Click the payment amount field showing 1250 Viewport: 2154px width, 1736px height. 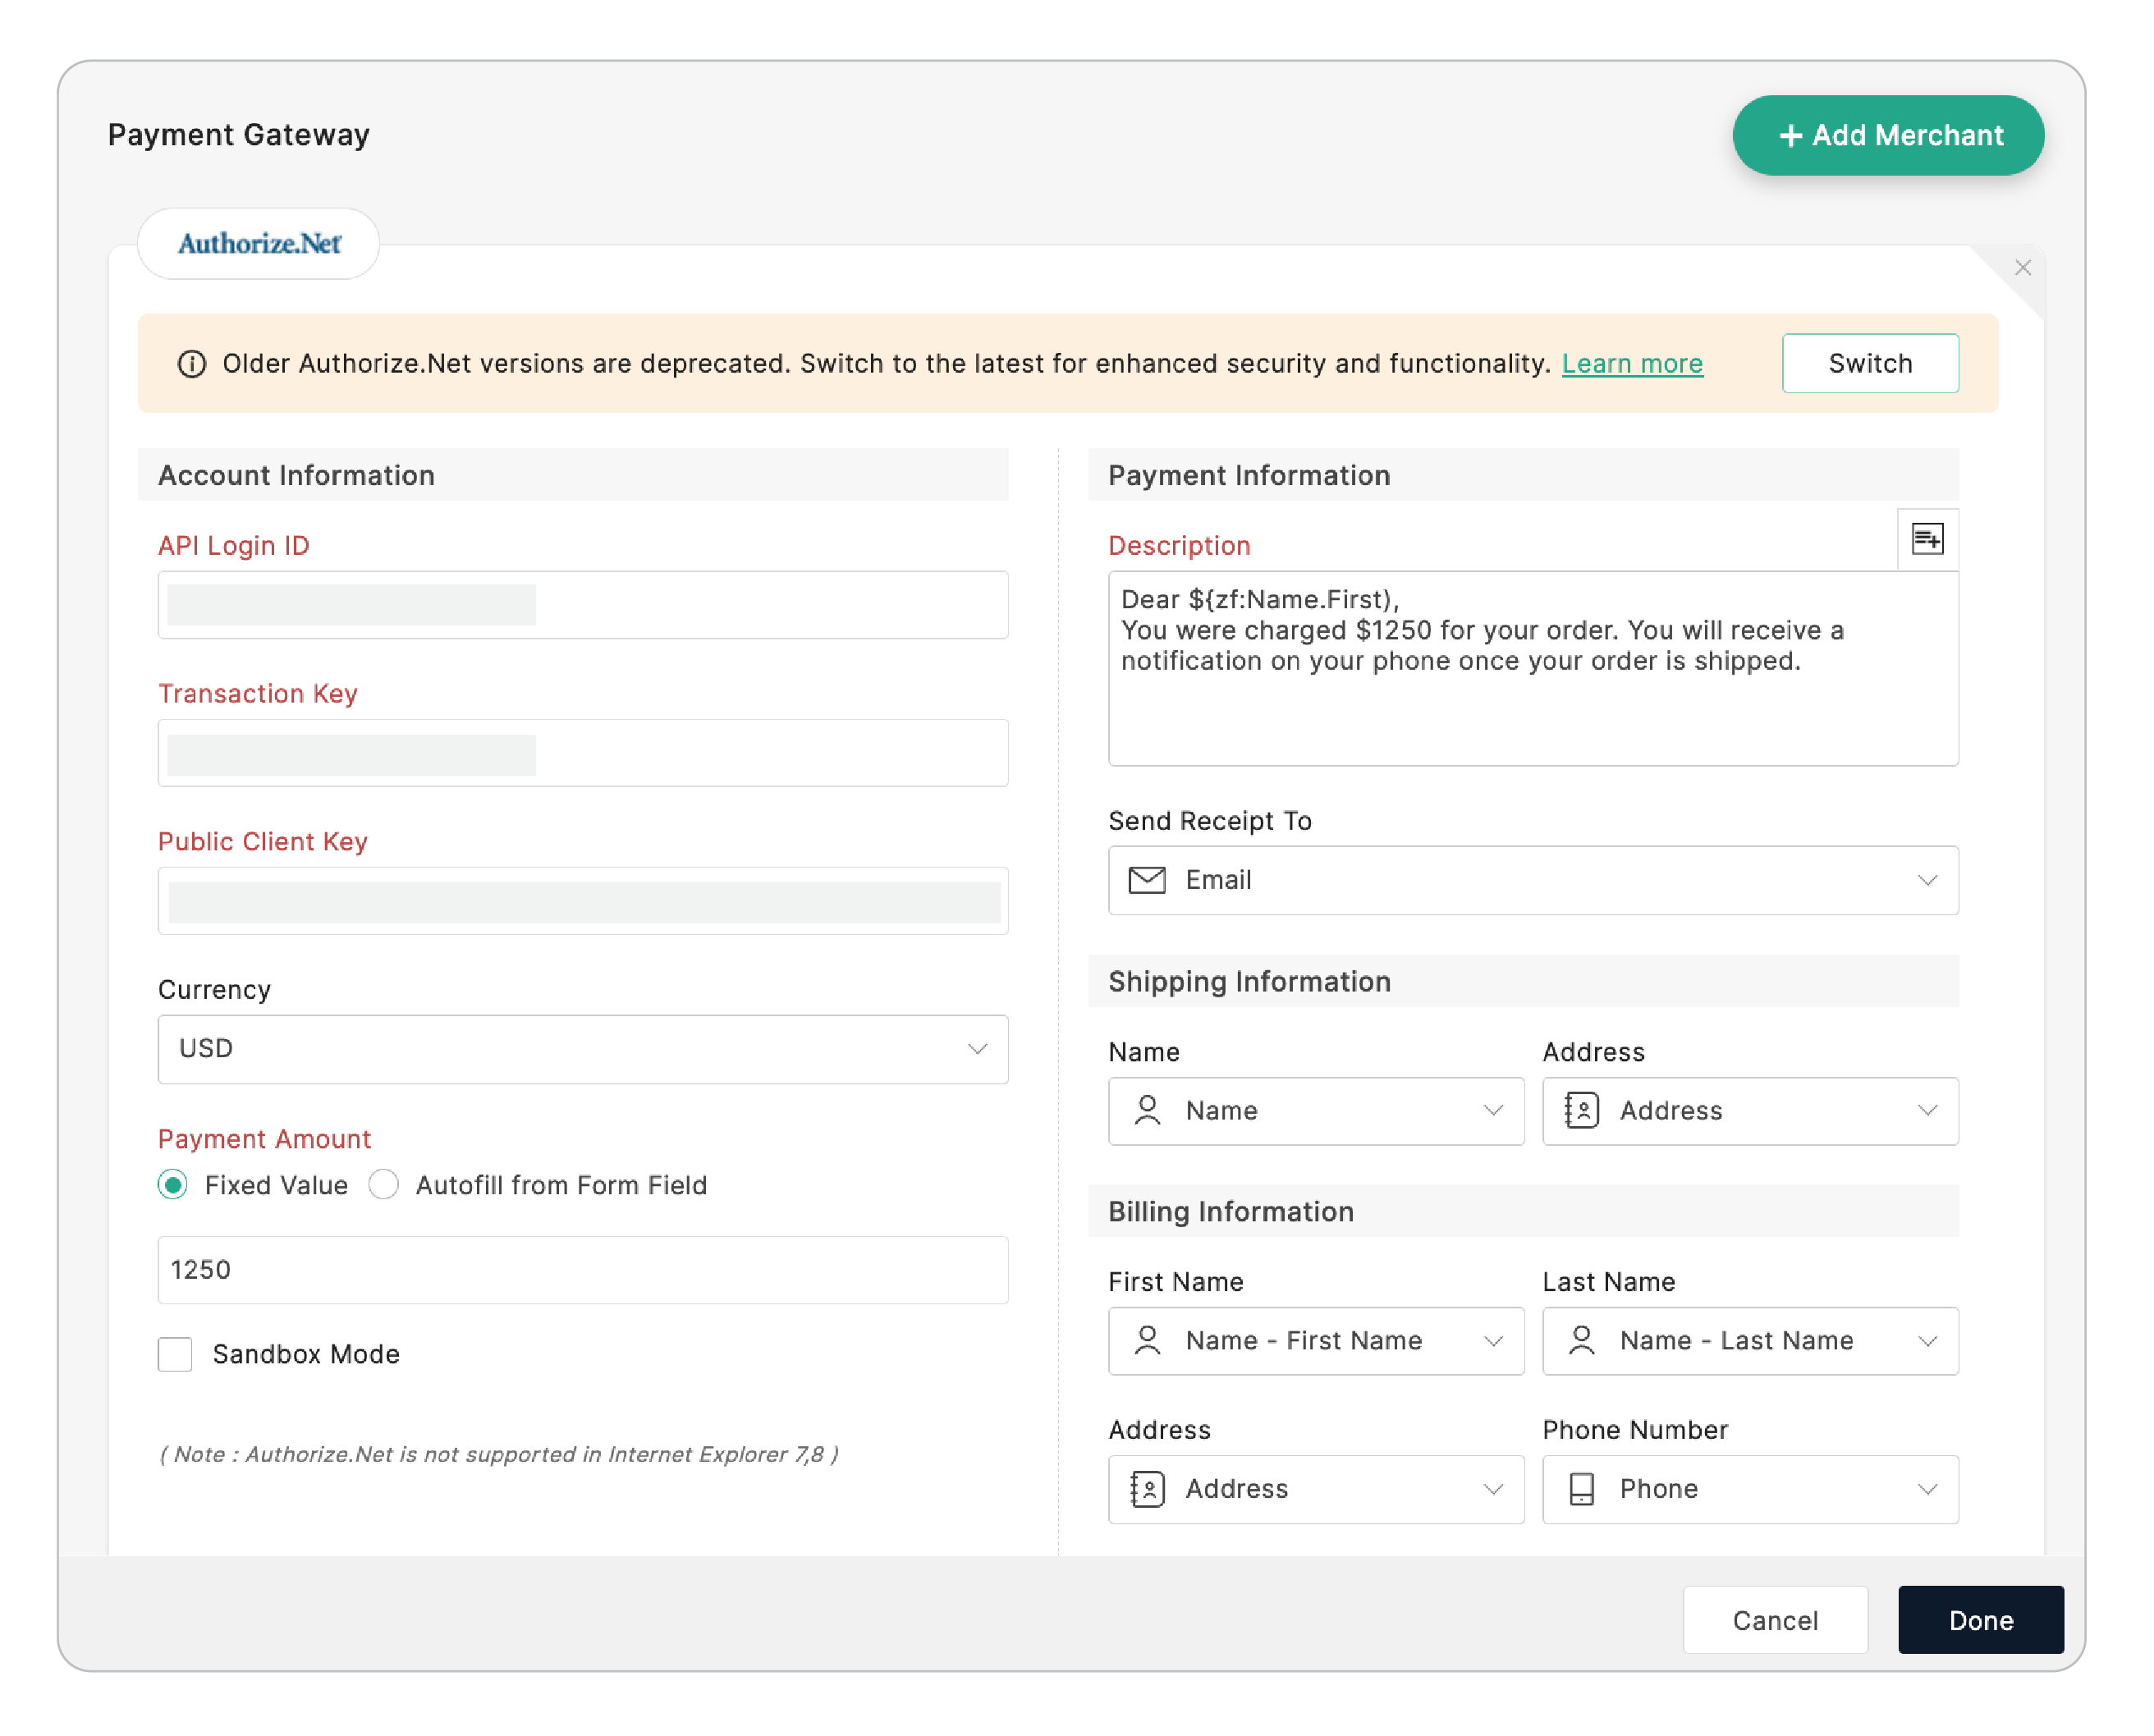tap(582, 1270)
